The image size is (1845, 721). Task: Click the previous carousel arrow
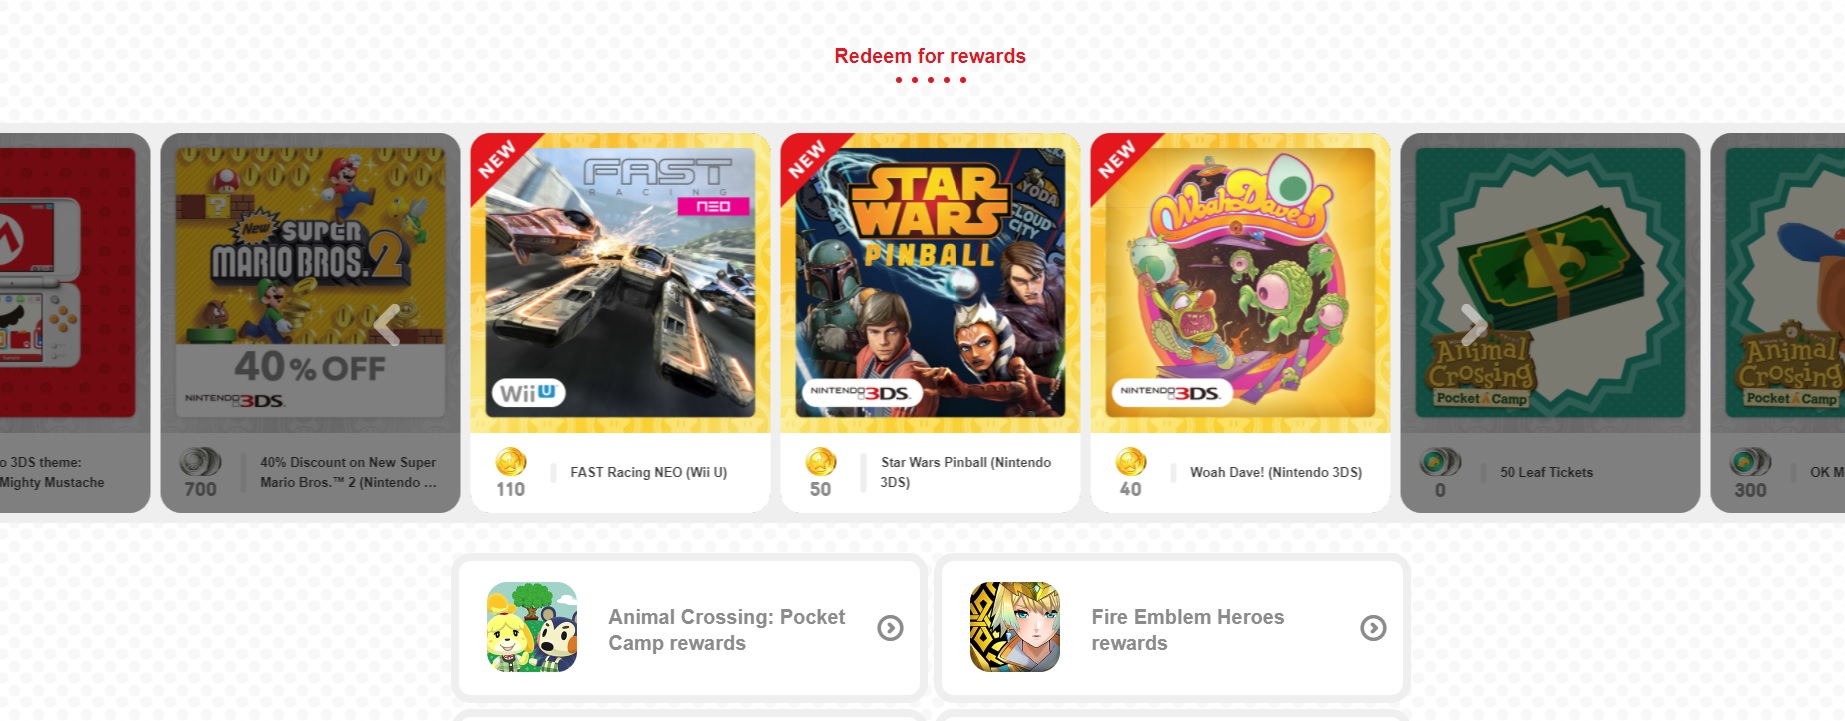(387, 324)
